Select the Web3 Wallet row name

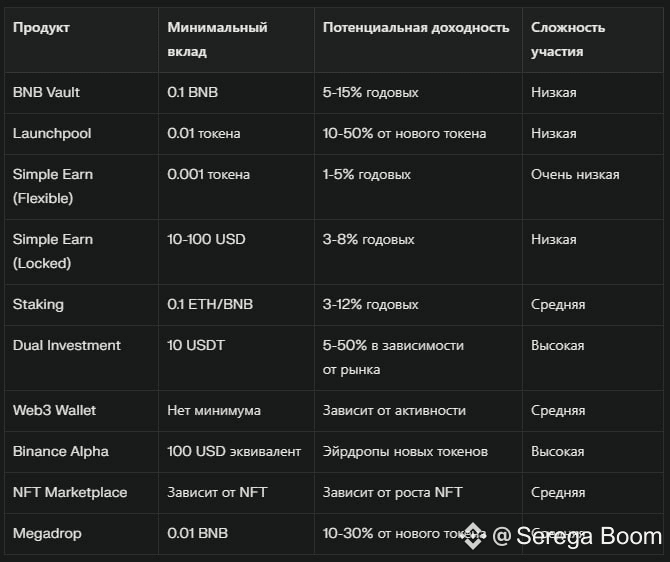point(54,410)
